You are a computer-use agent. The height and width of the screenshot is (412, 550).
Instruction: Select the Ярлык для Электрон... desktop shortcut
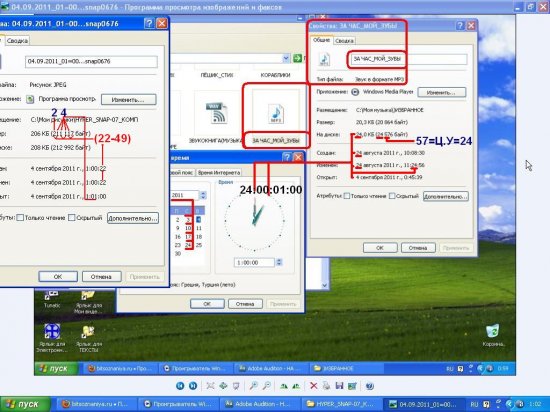(x=52, y=338)
